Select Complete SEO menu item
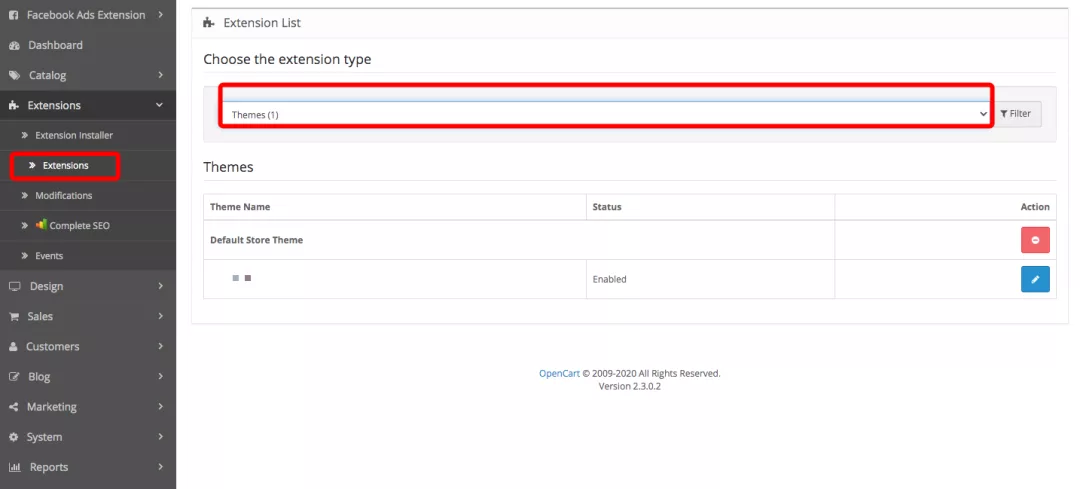The width and height of the screenshot is (1080, 489). tap(79, 226)
